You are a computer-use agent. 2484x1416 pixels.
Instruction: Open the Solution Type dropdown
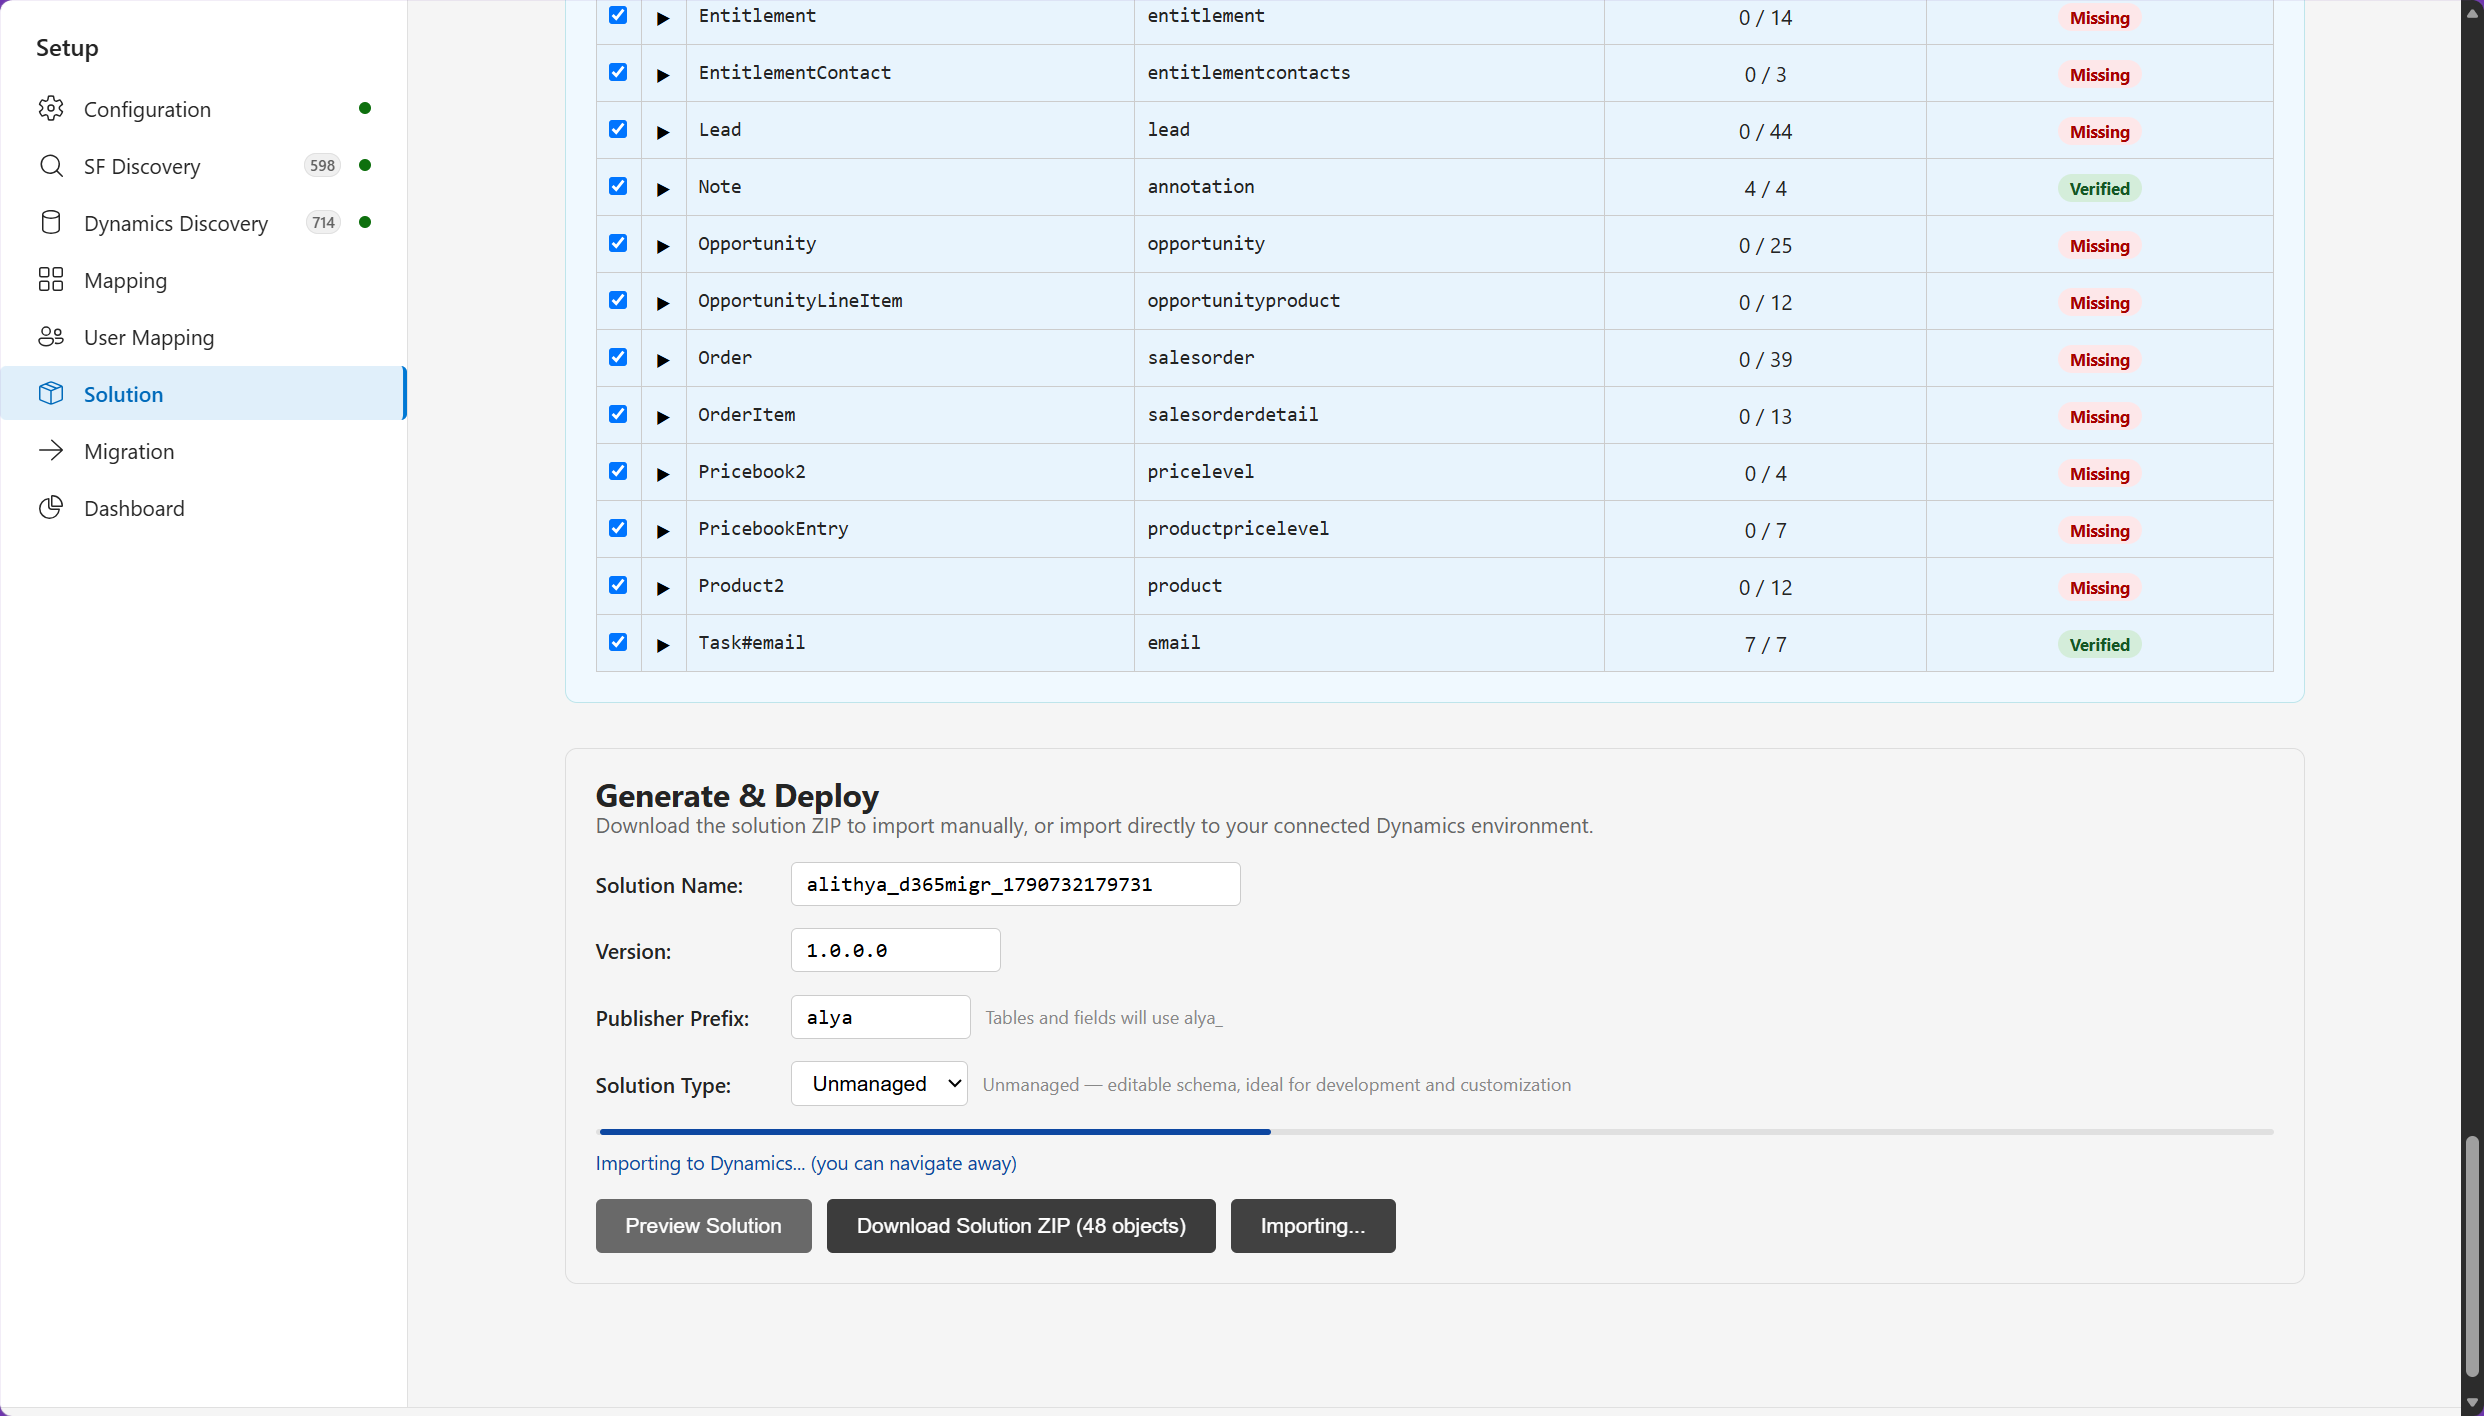[879, 1084]
